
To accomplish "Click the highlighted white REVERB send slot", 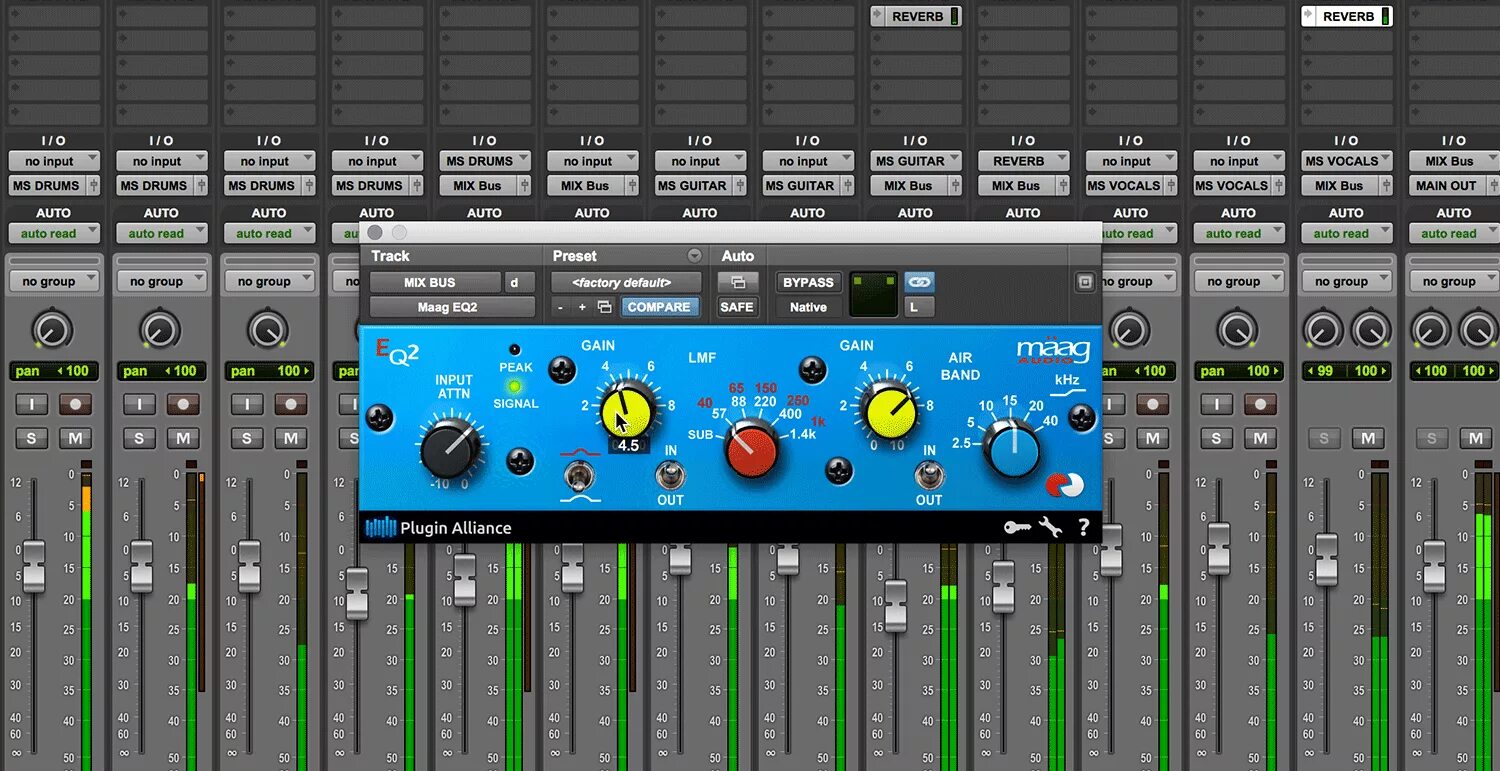I will [1347, 16].
